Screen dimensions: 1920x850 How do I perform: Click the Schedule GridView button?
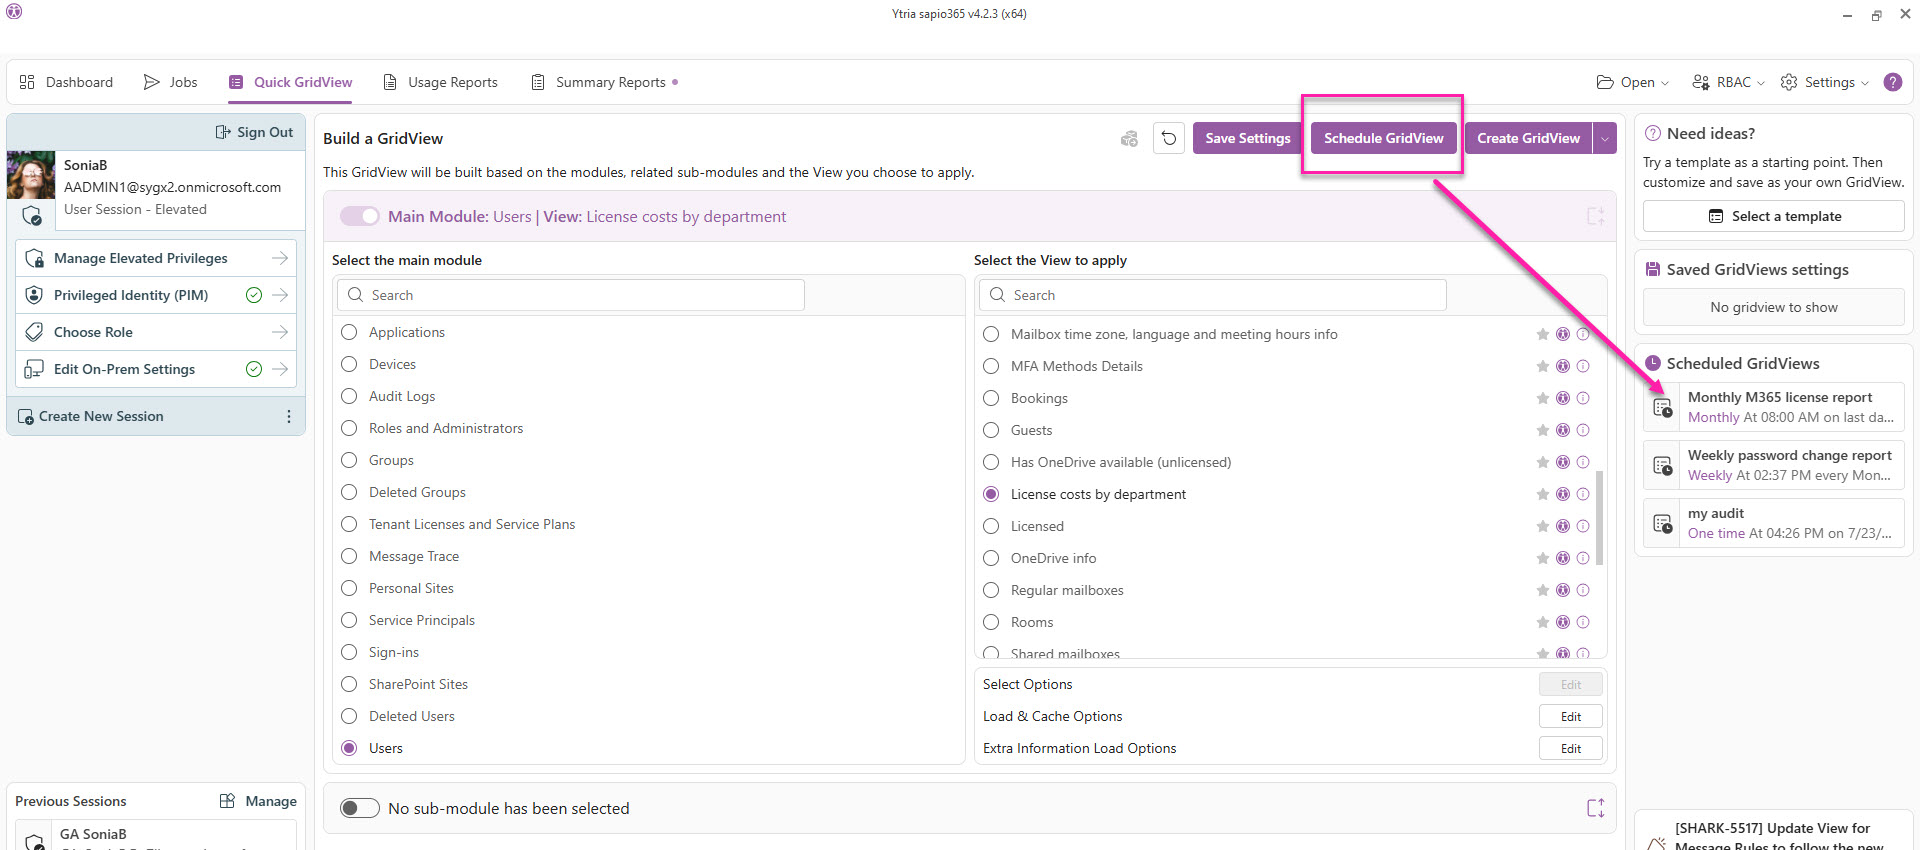[1383, 138]
